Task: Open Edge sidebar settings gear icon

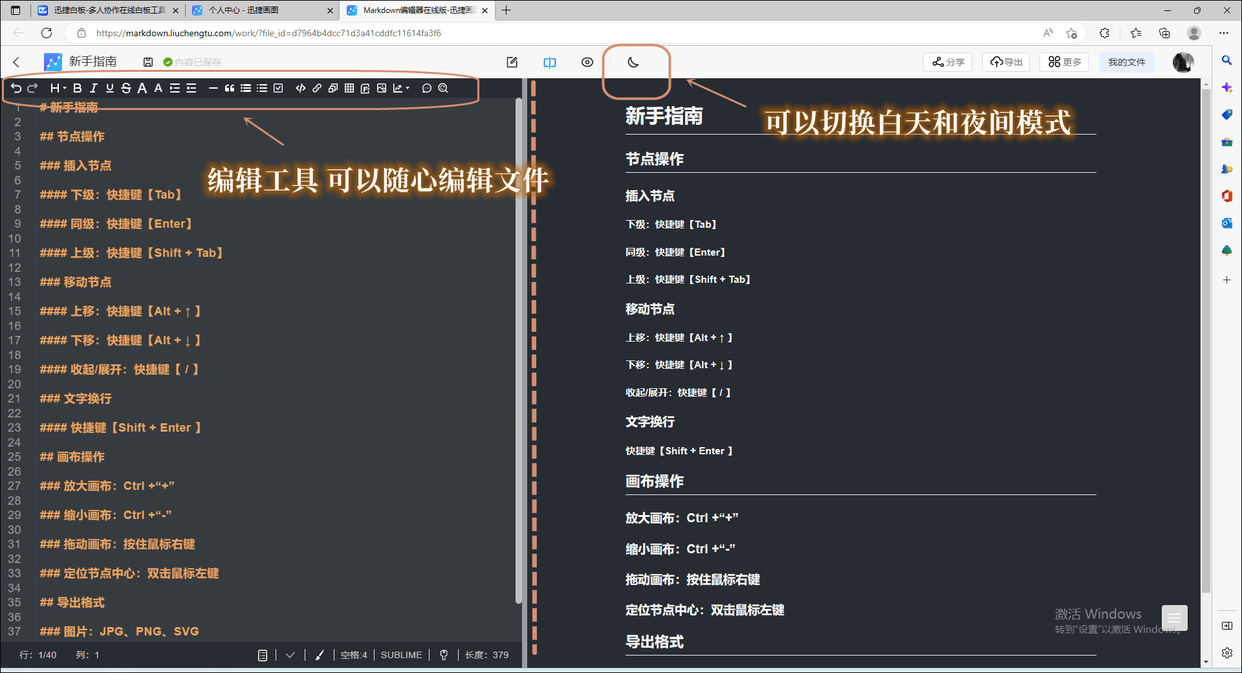Action: pos(1227,653)
